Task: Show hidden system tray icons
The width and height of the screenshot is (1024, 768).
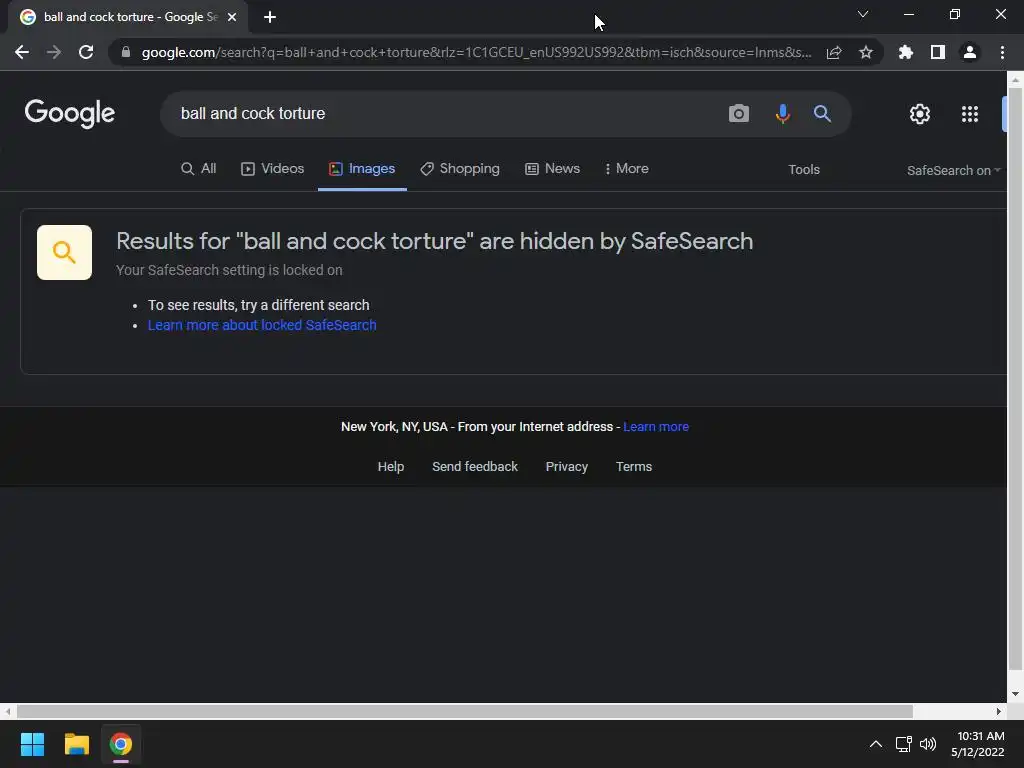Action: [876, 744]
